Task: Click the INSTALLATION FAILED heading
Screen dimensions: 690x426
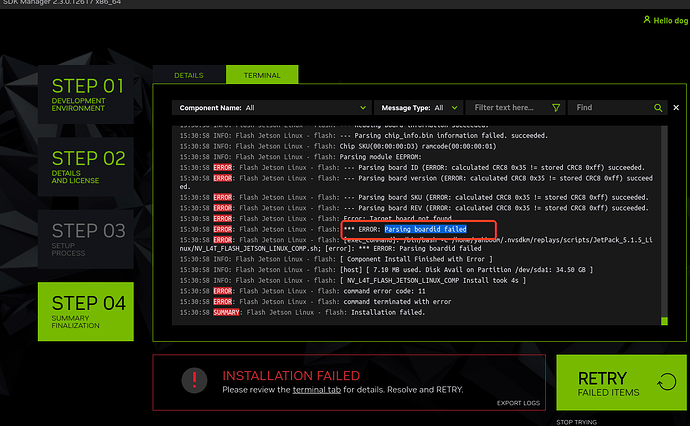Action: click(x=291, y=375)
